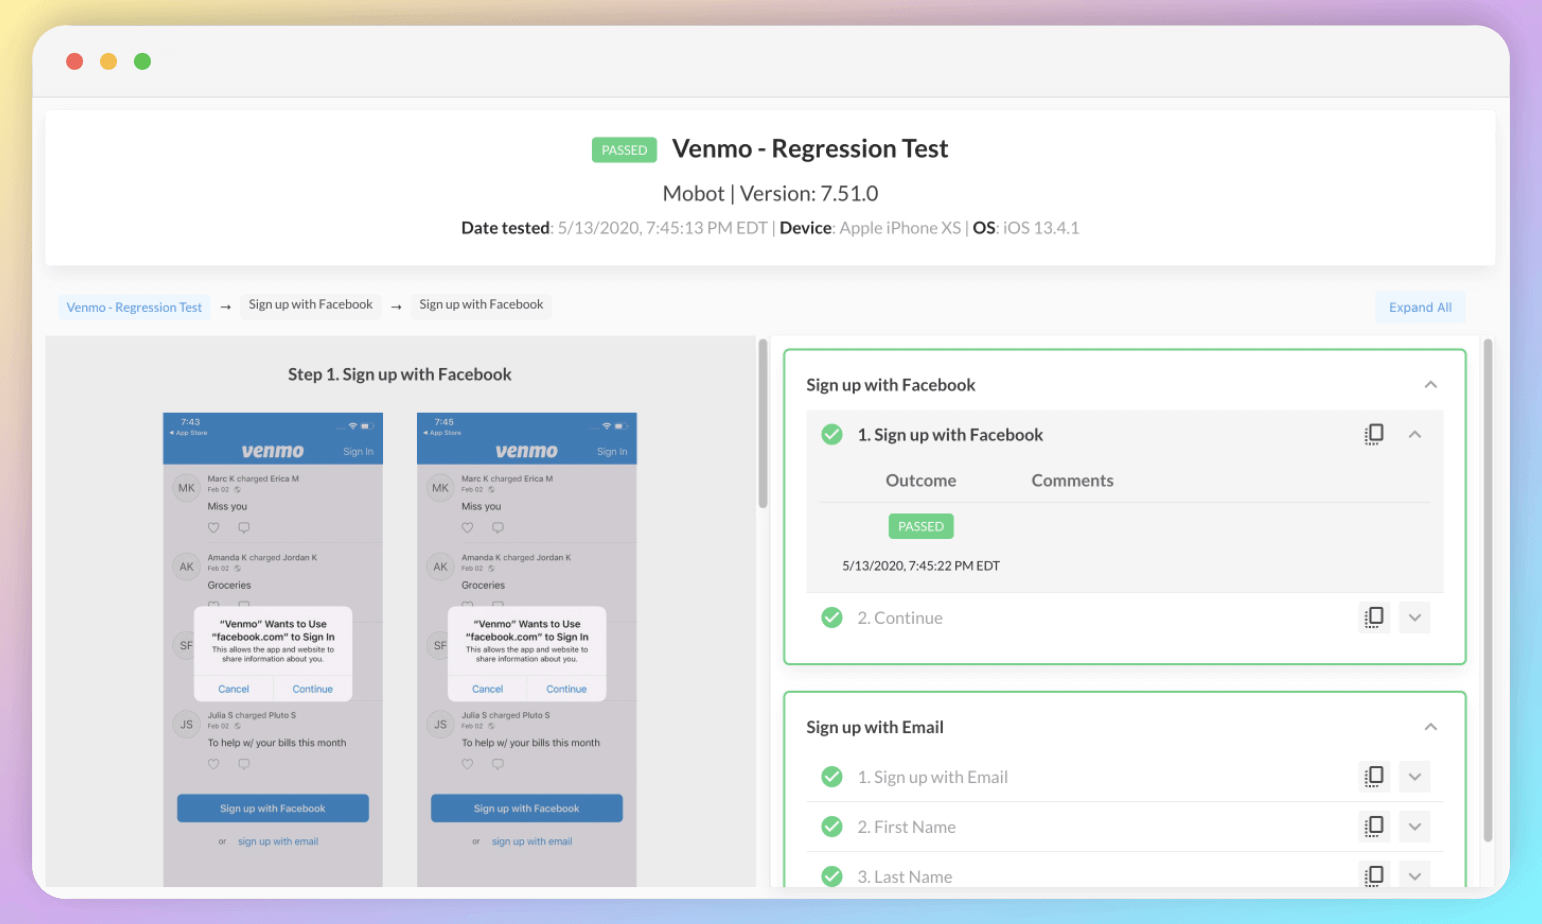Click the Outcome column header
This screenshot has height=924, width=1542.
tap(920, 480)
